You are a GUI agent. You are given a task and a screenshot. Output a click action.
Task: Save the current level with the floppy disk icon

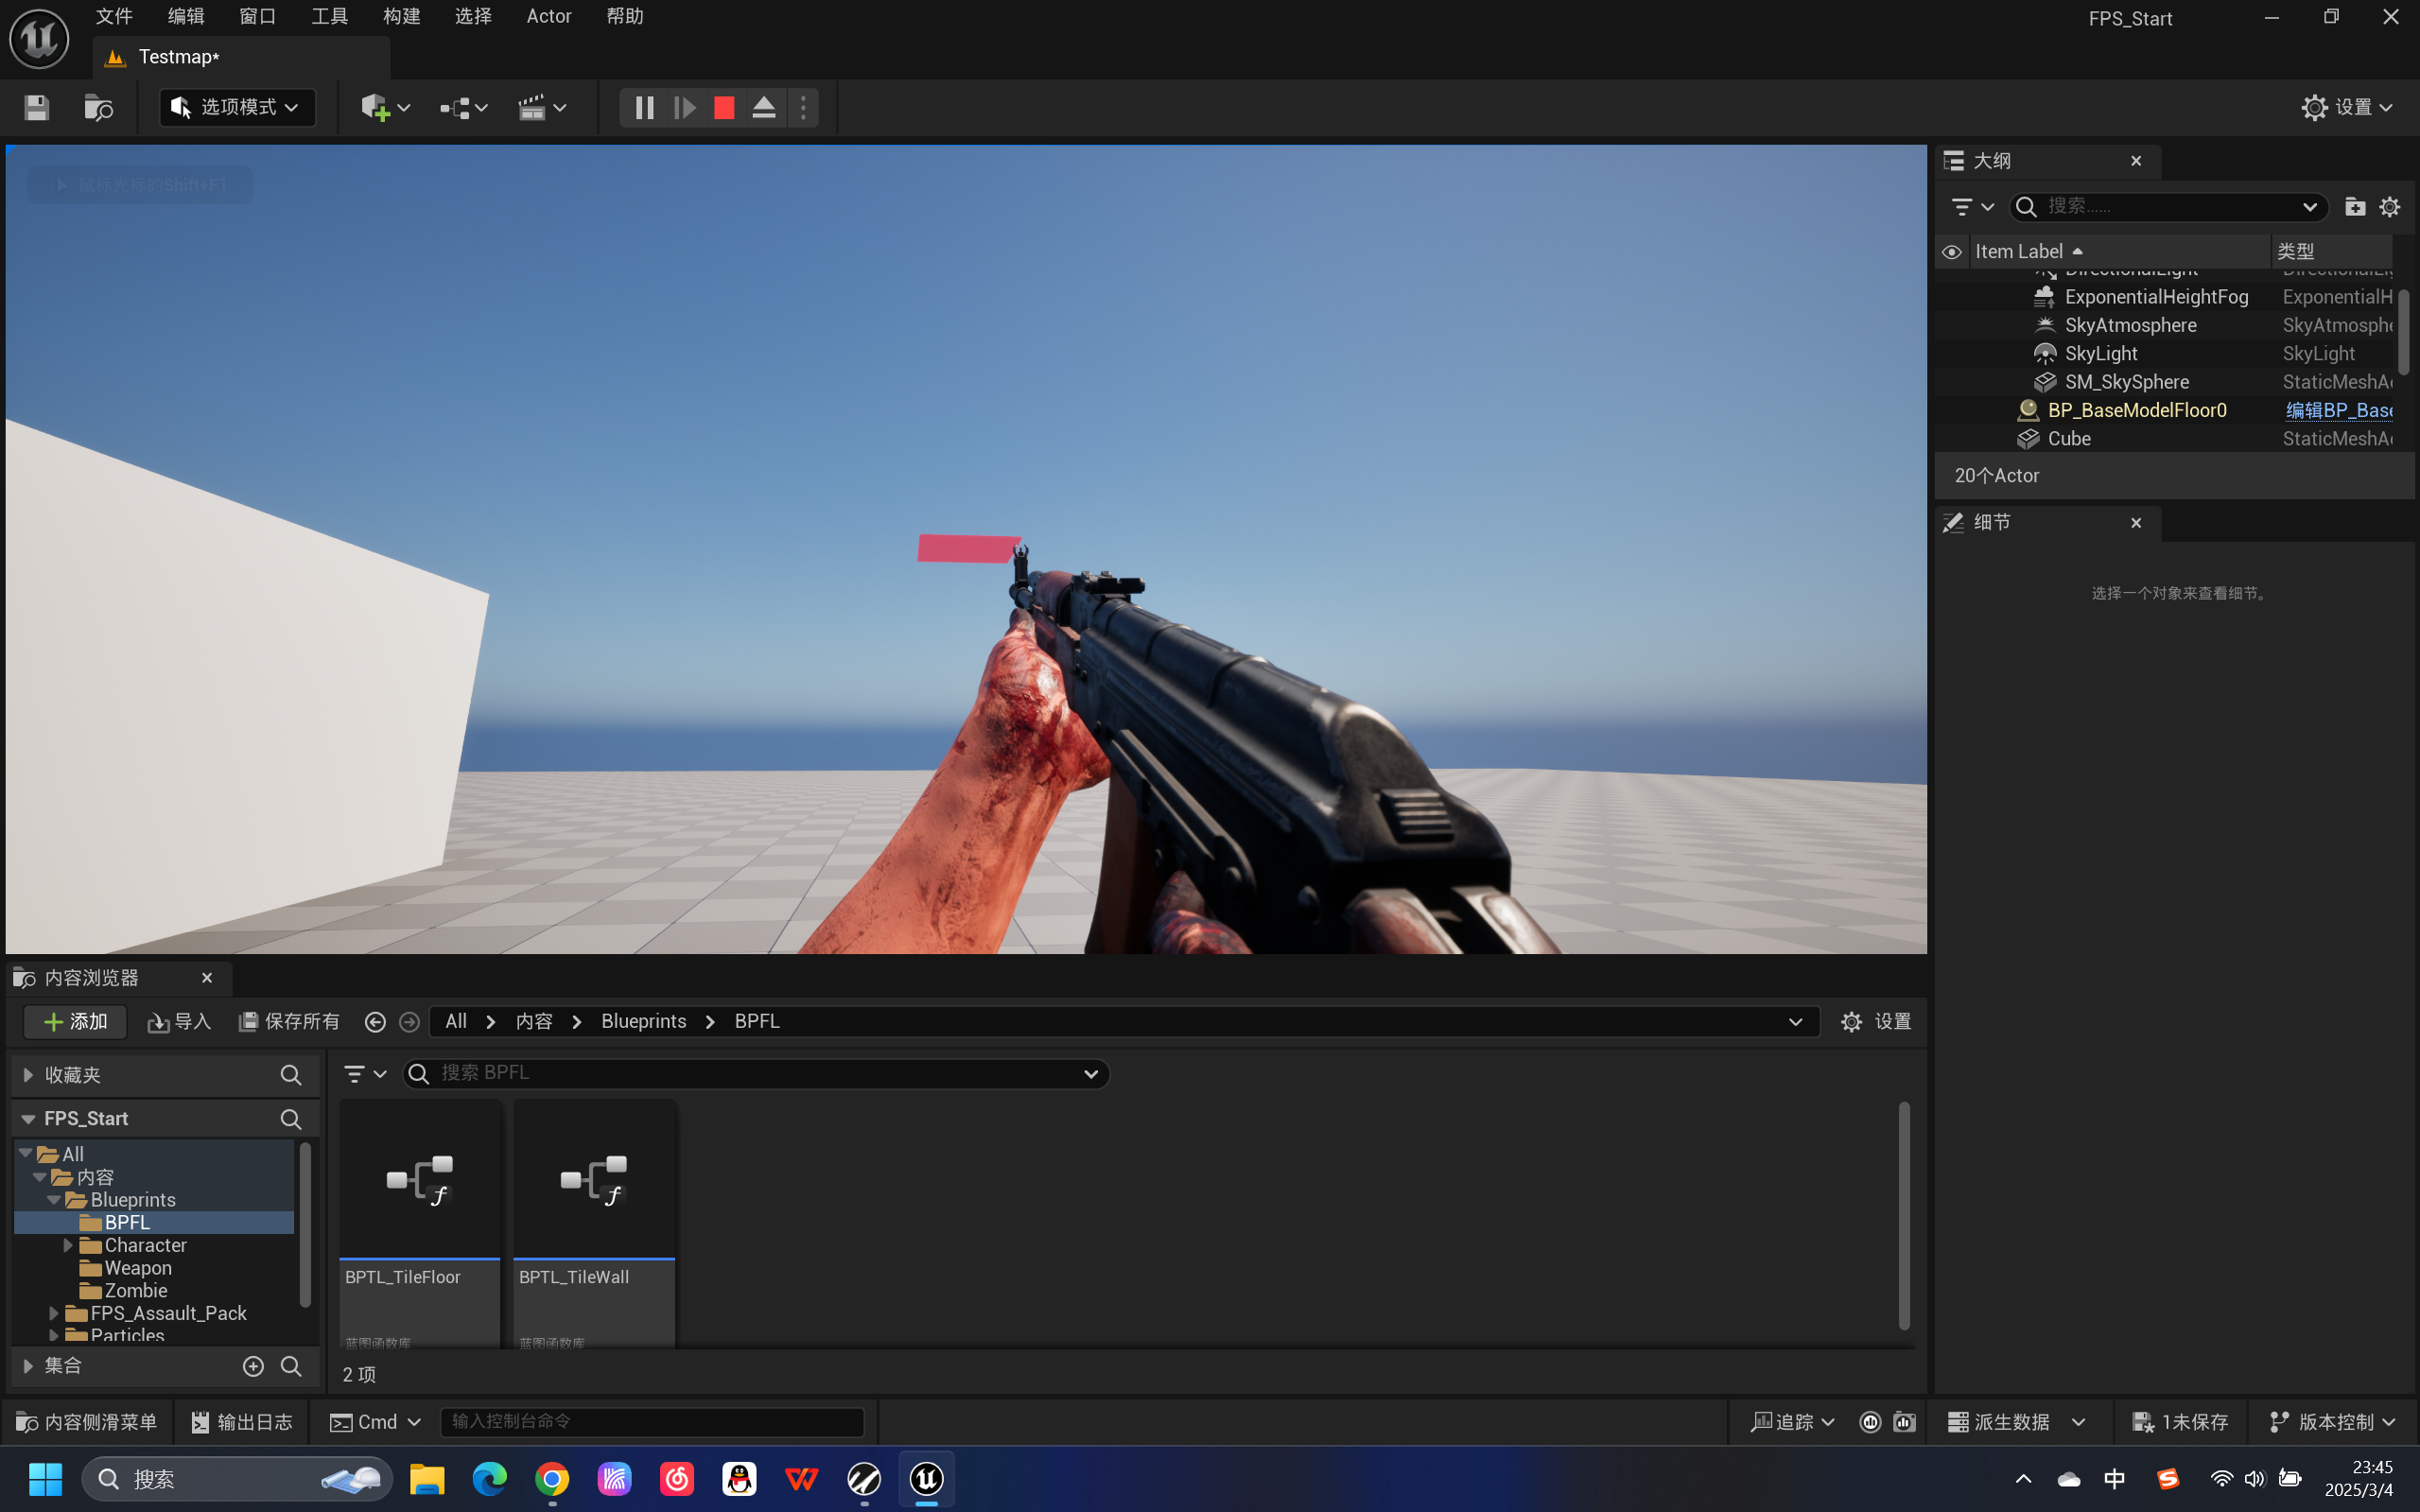[37, 108]
